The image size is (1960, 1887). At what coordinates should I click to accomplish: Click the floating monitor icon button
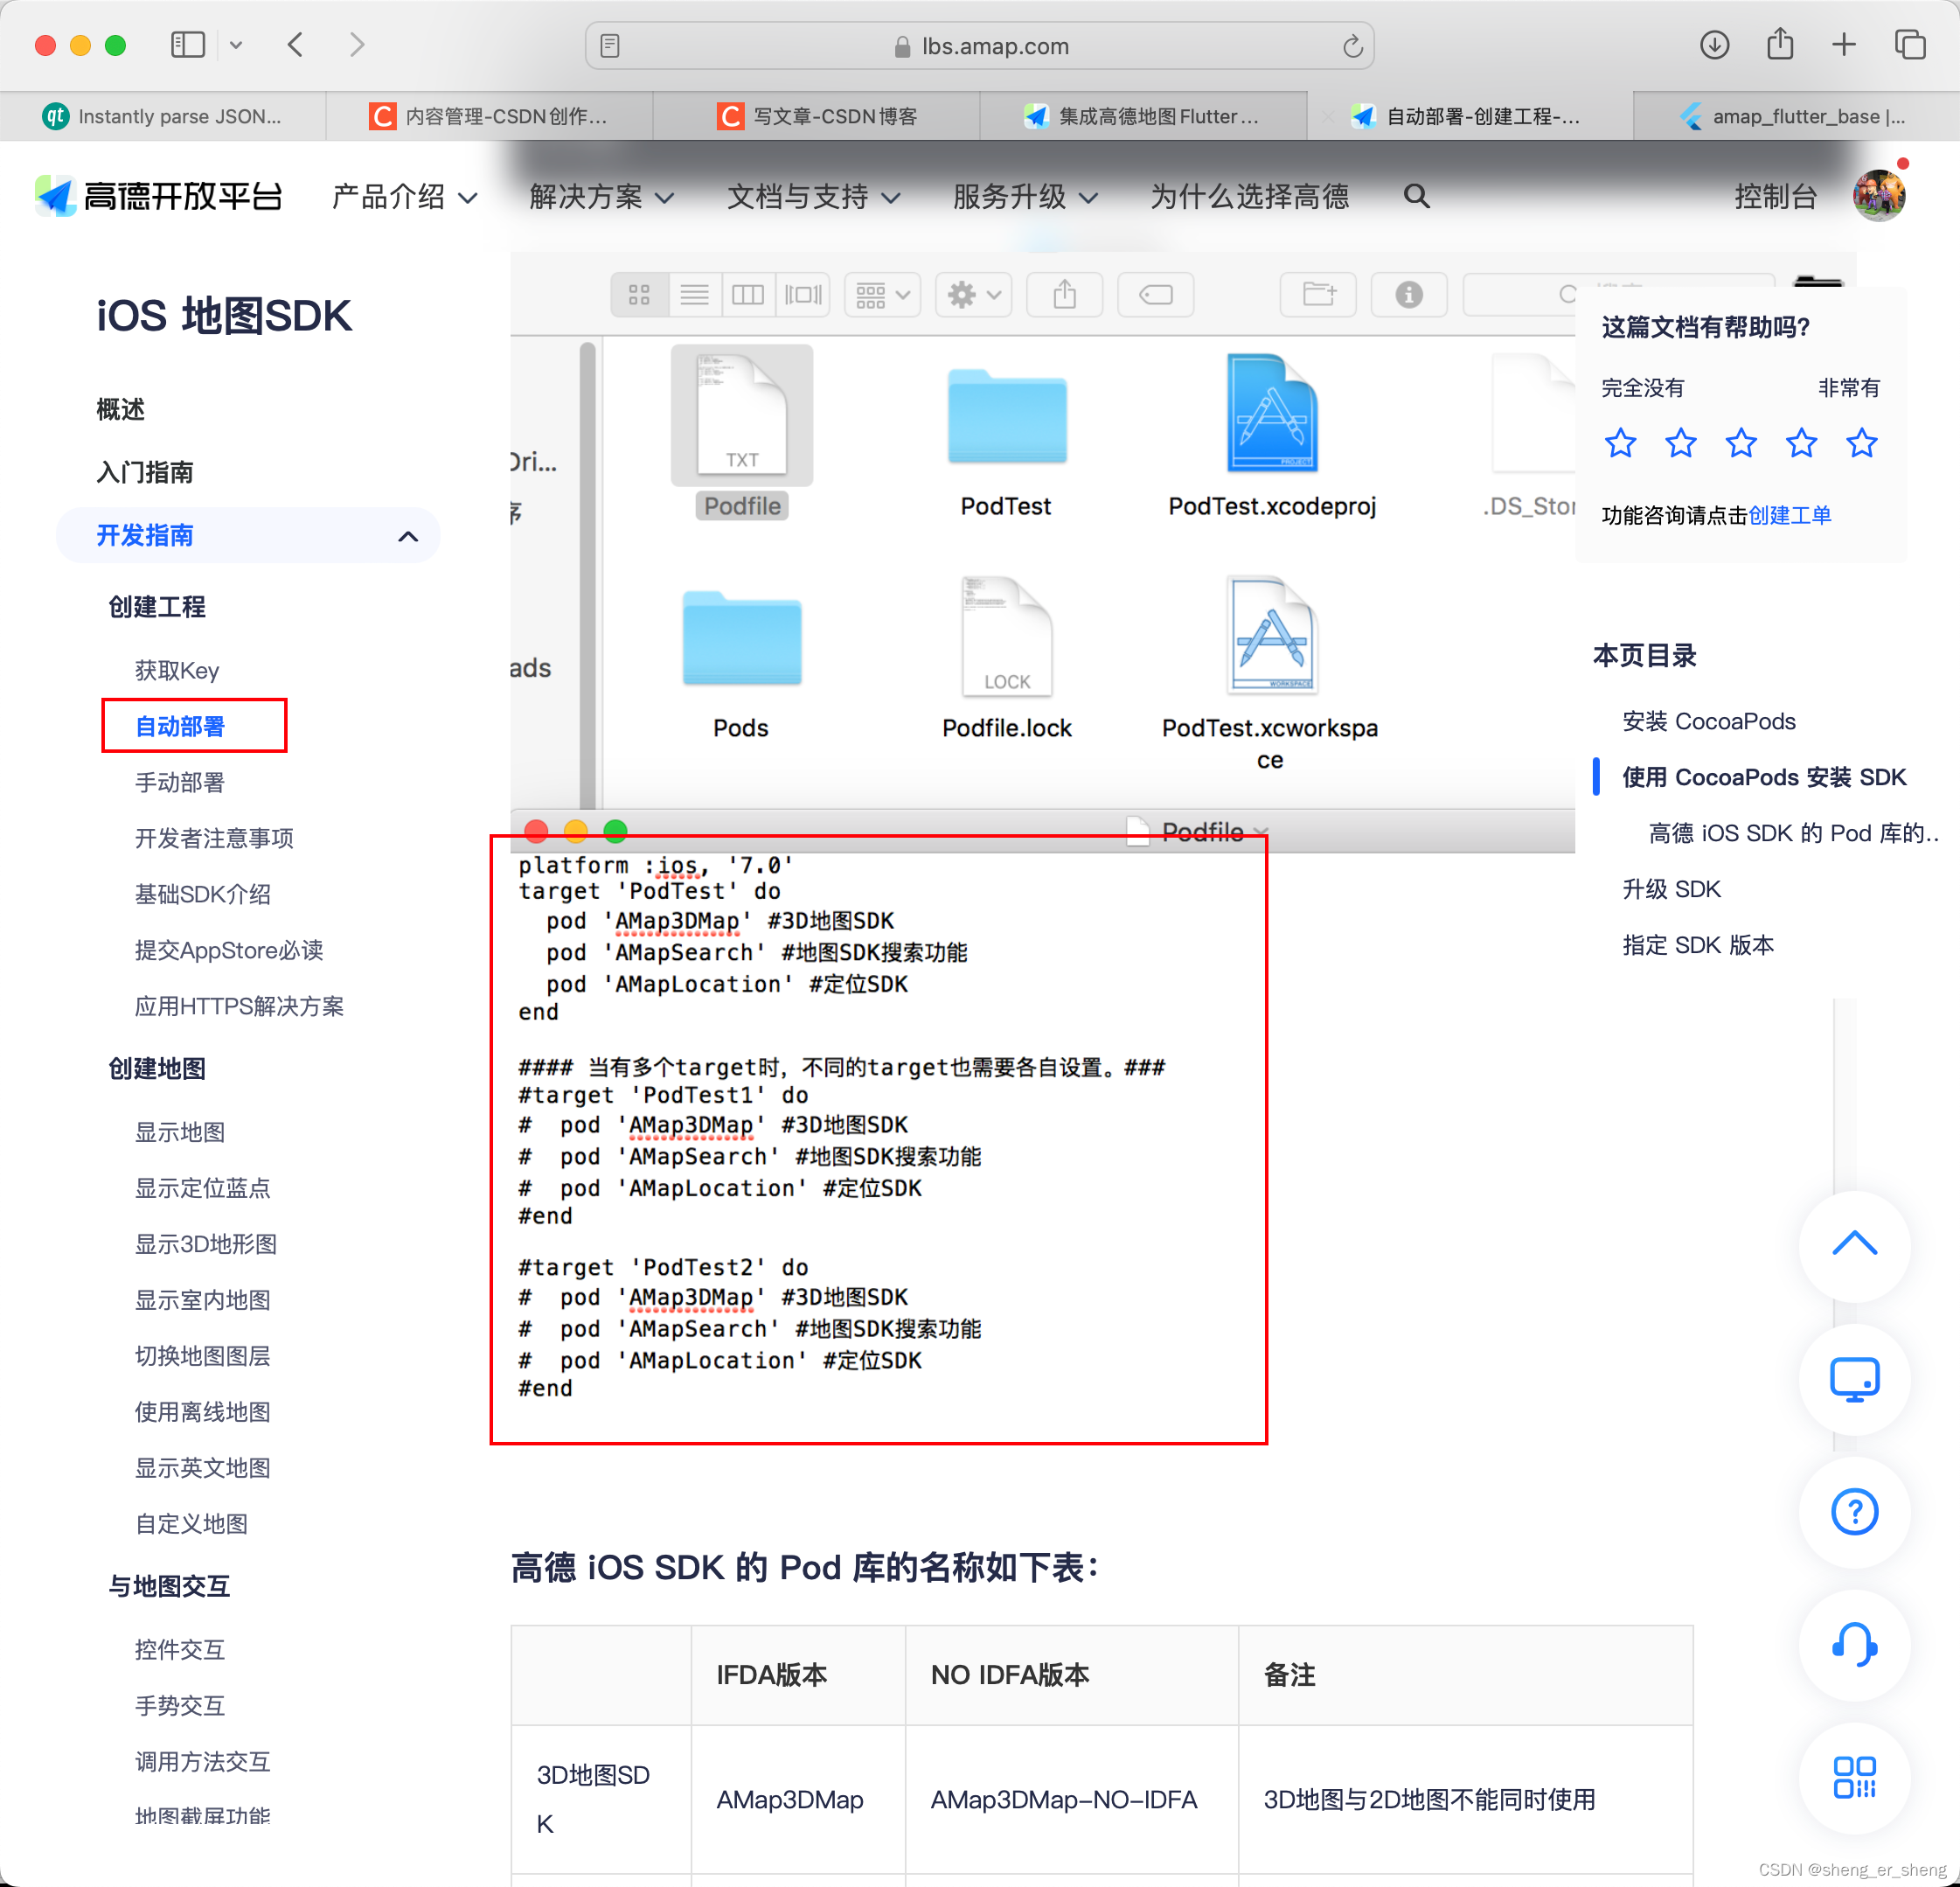[1854, 1379]
